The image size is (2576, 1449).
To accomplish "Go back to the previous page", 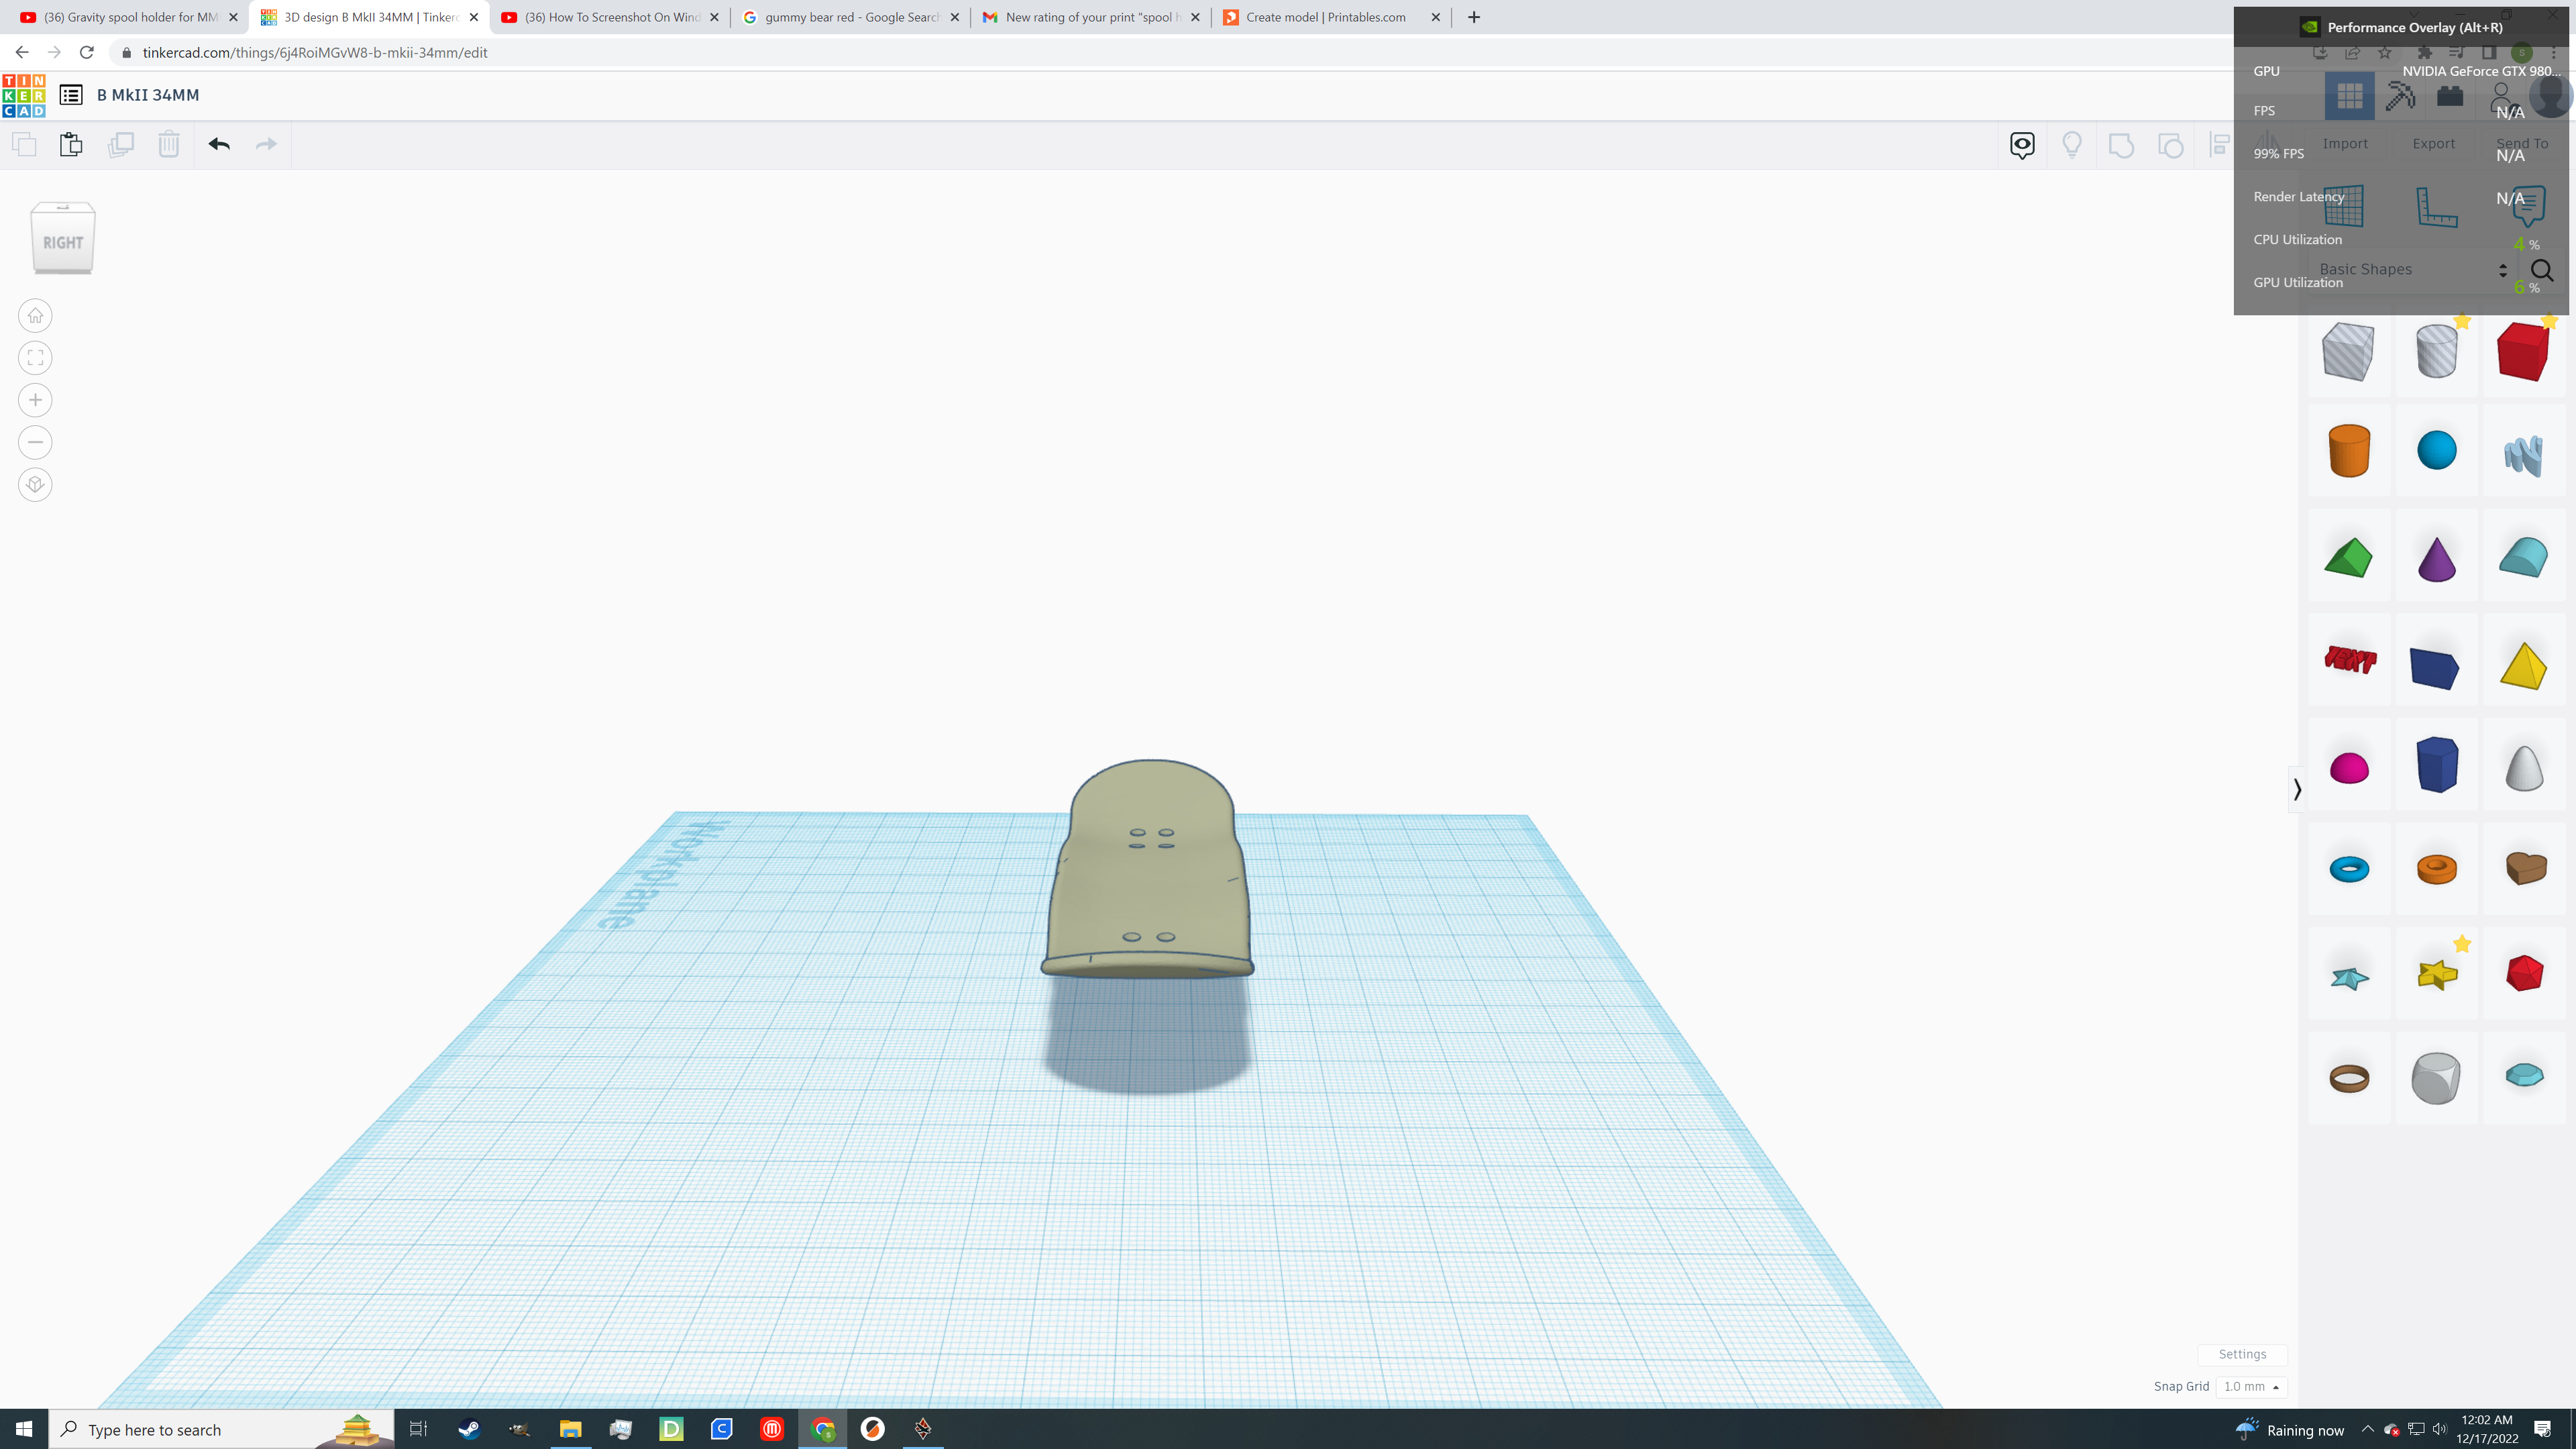I will pos(22,52).
